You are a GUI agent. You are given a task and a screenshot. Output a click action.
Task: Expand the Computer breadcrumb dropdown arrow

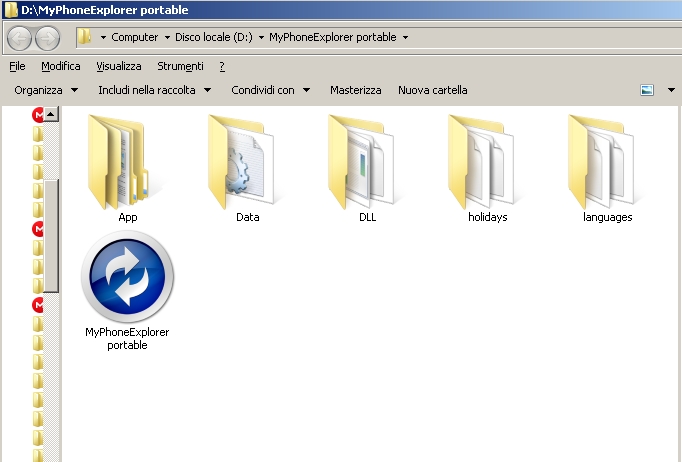coord(167,37)
